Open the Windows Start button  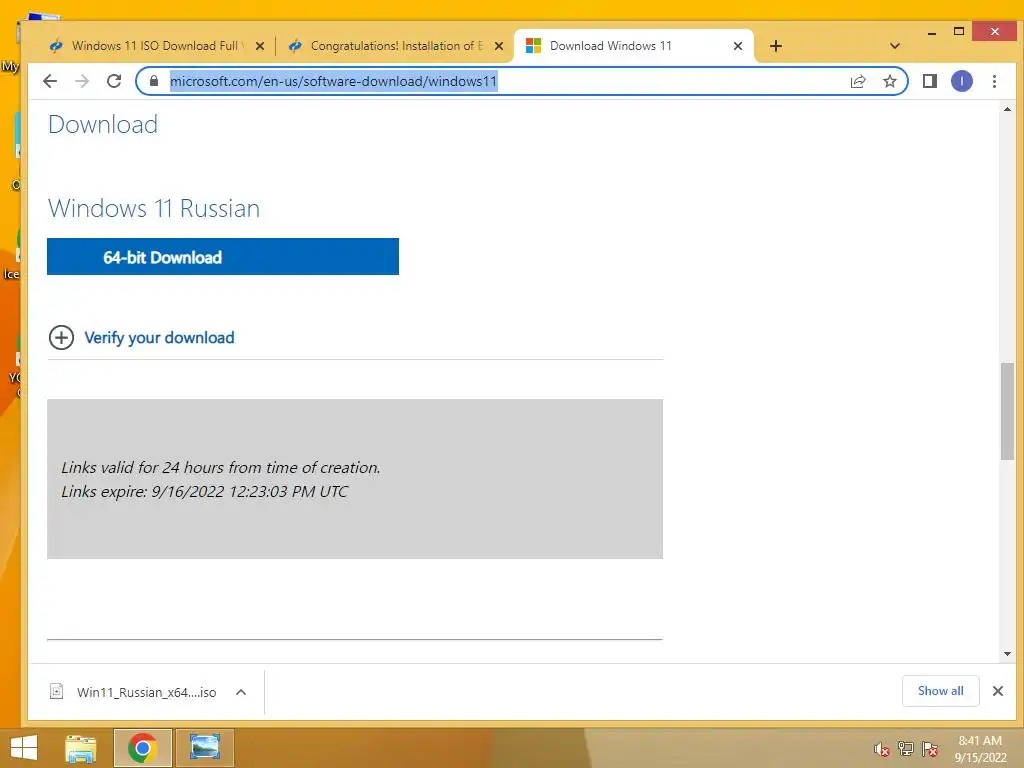[24, 748]
